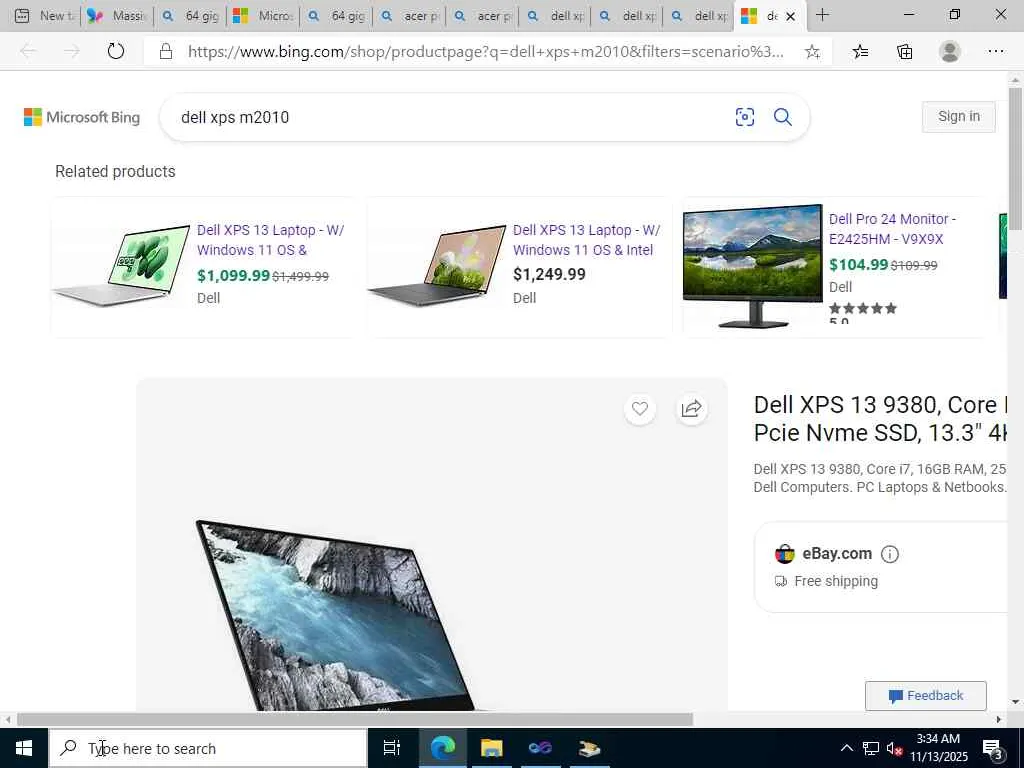This screenshot has width=1024, height=768.
Task: Click the Related products heading
Action: point(115,171)
